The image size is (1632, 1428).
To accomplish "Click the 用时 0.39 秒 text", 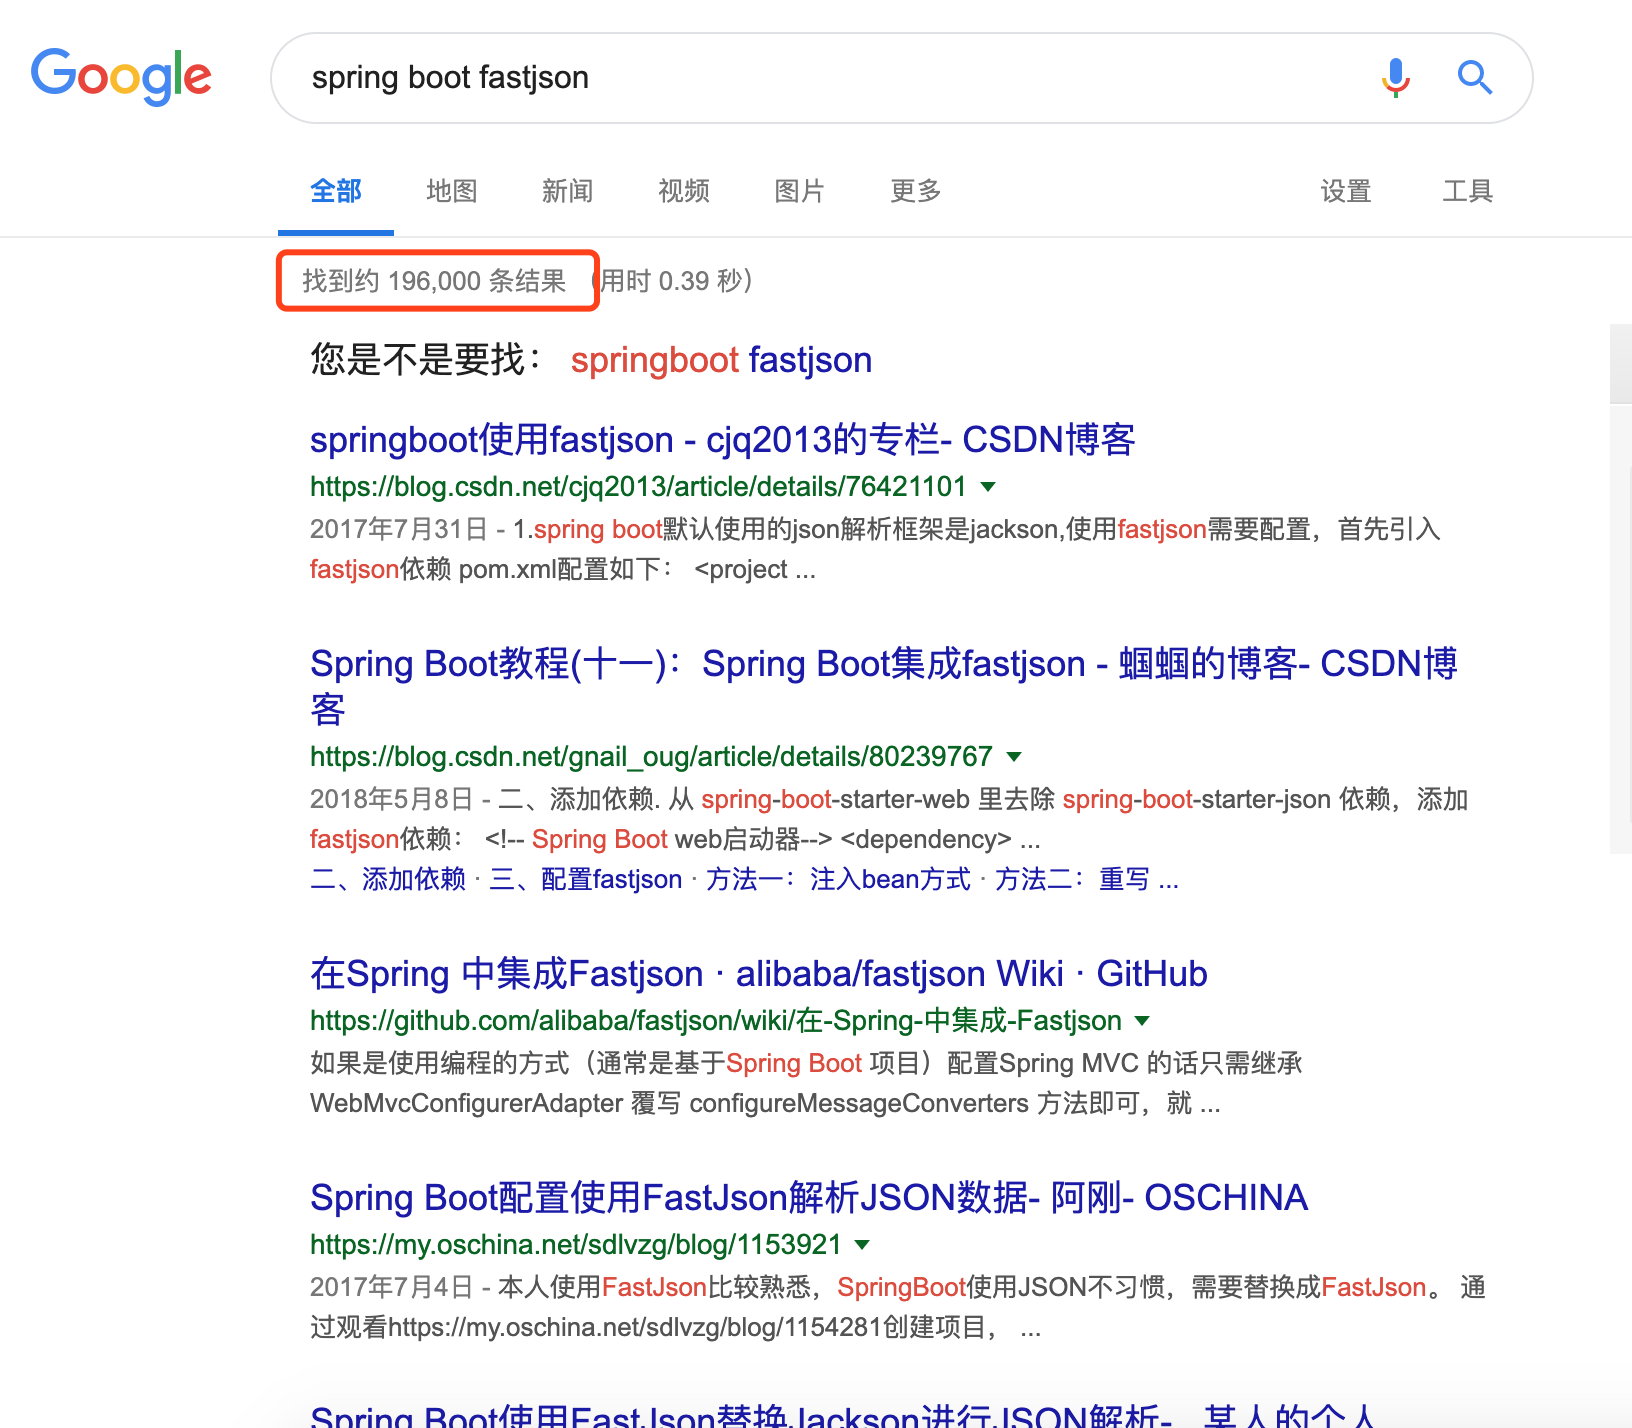I will [x=675, y=281].
